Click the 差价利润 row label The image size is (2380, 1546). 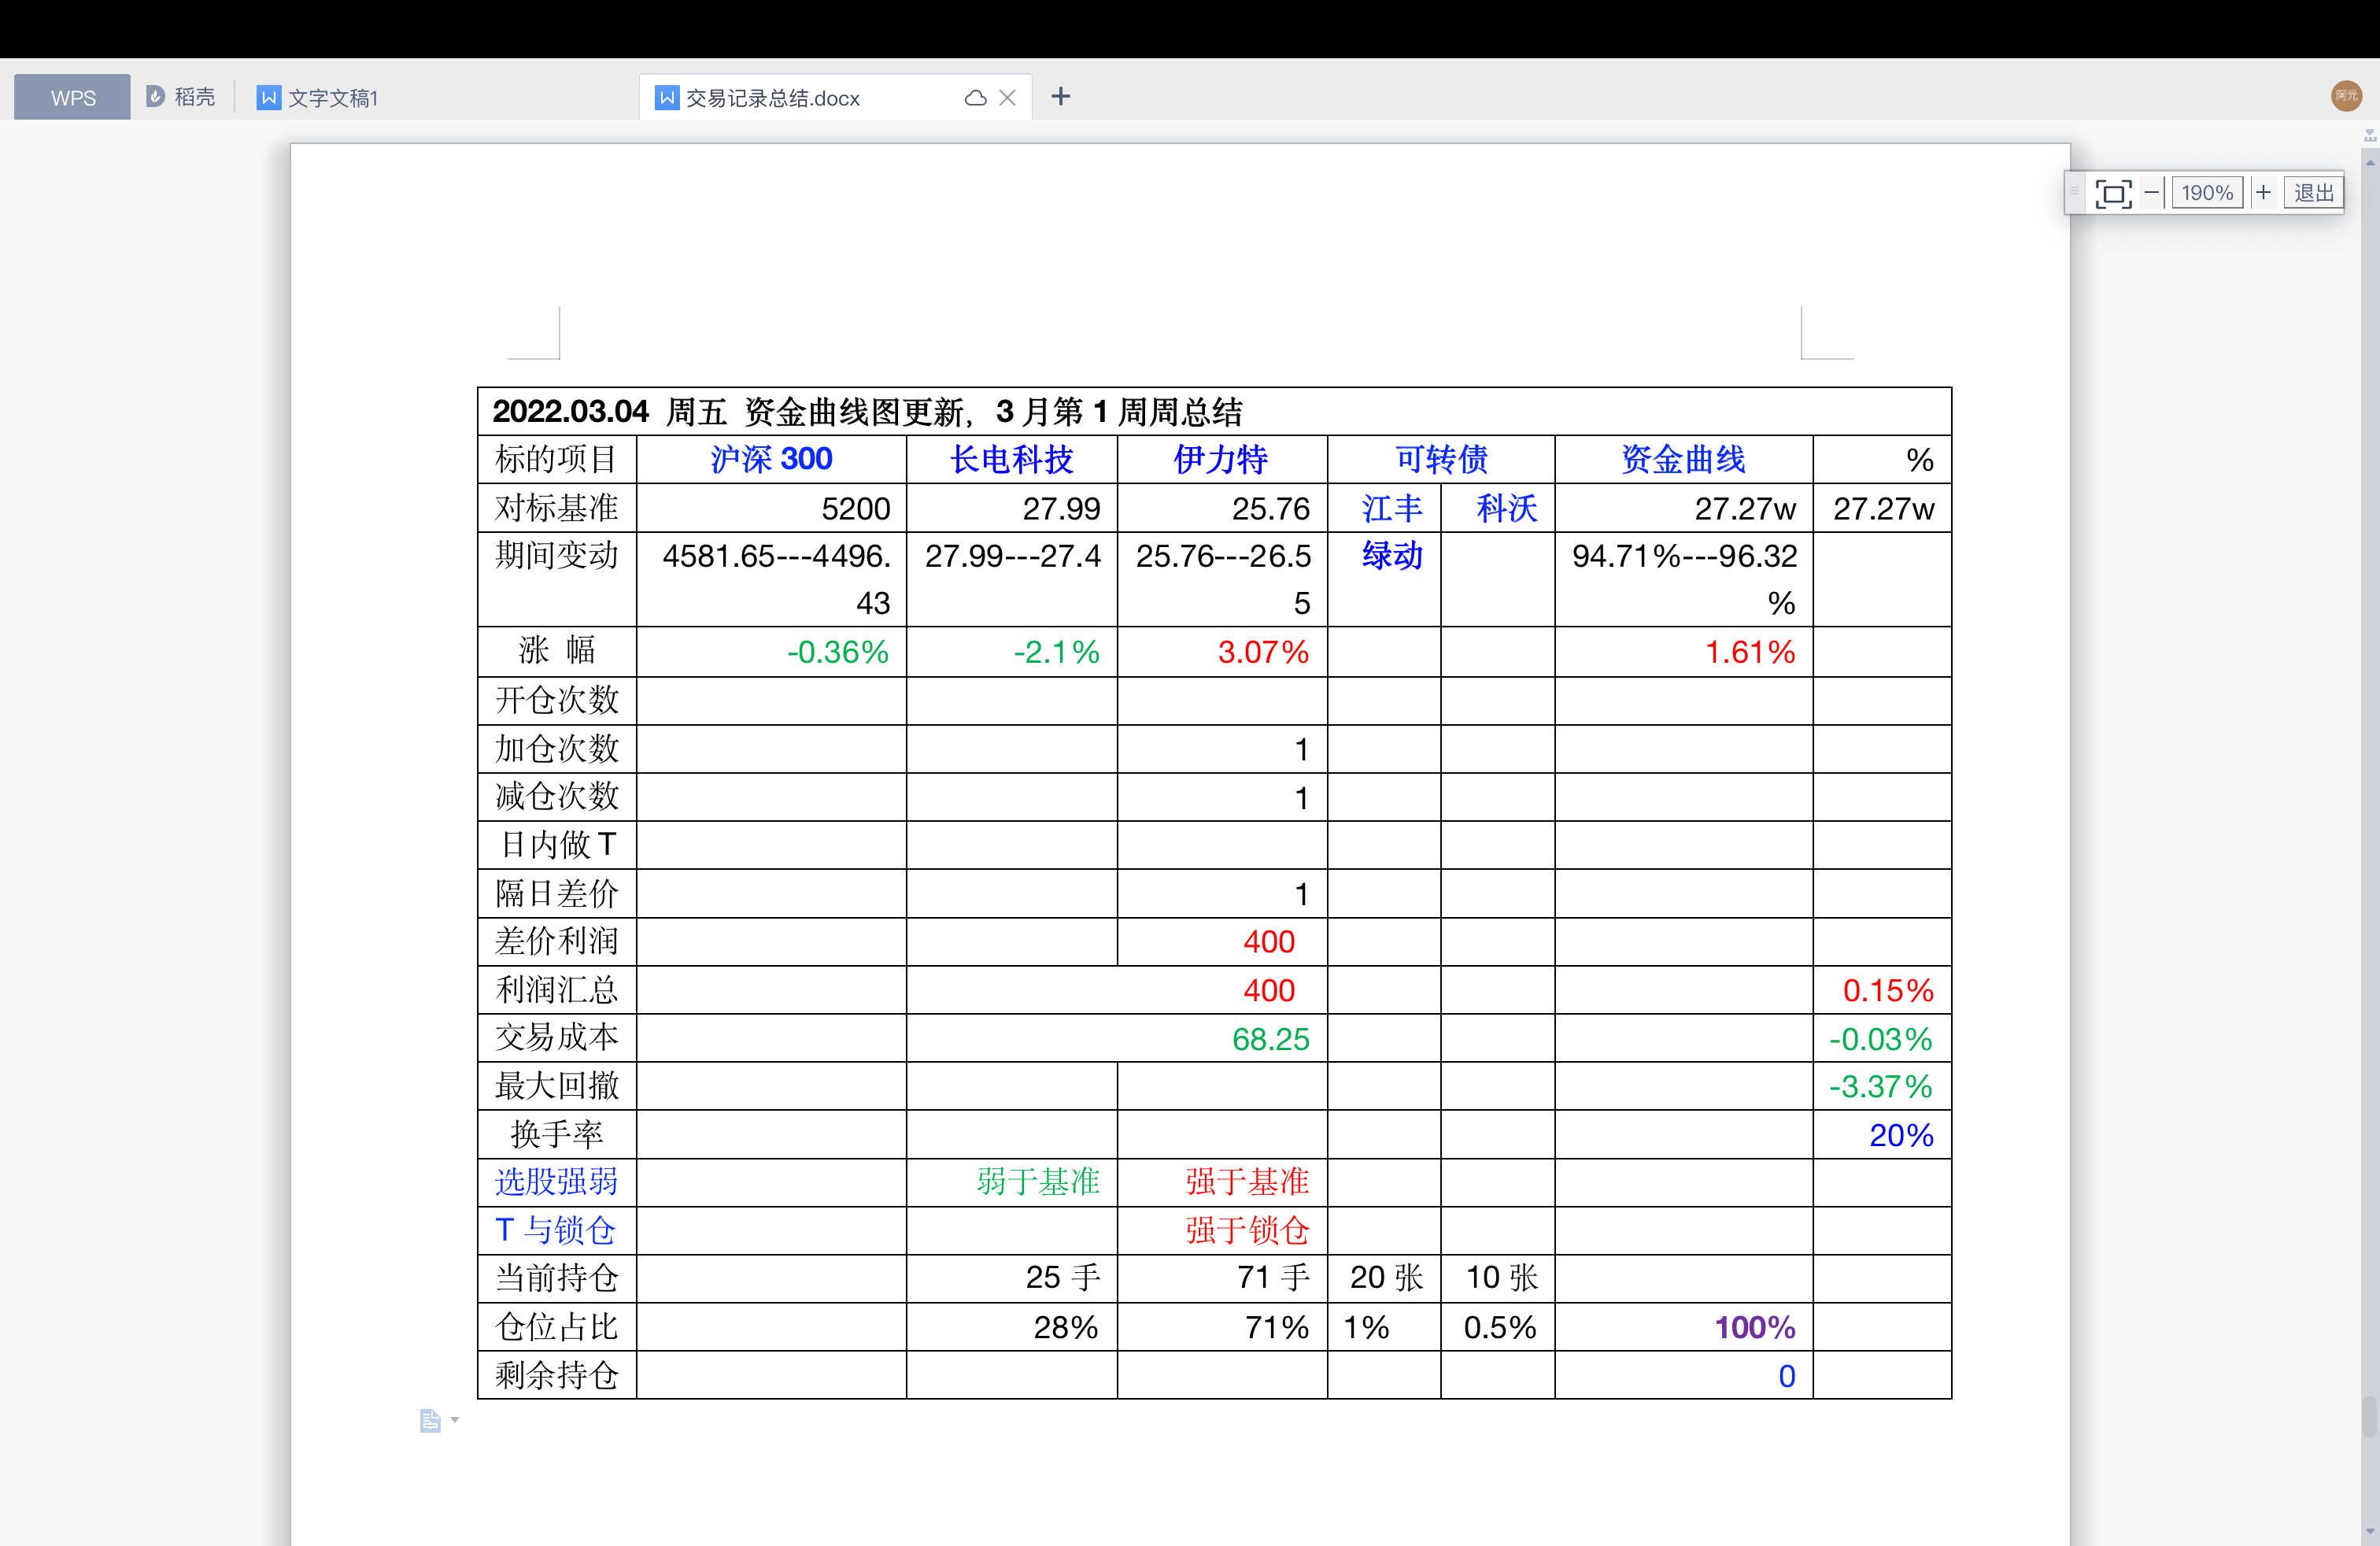coord(556,941)
